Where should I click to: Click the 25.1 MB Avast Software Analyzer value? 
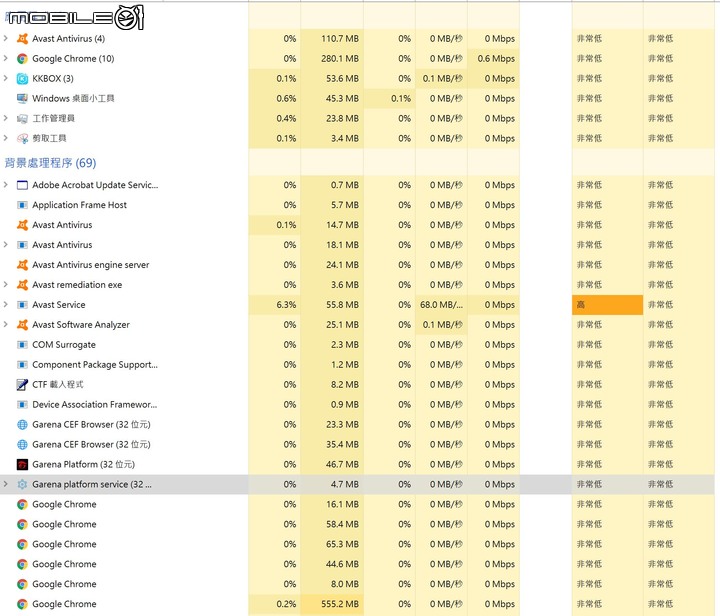coord(342,325)
